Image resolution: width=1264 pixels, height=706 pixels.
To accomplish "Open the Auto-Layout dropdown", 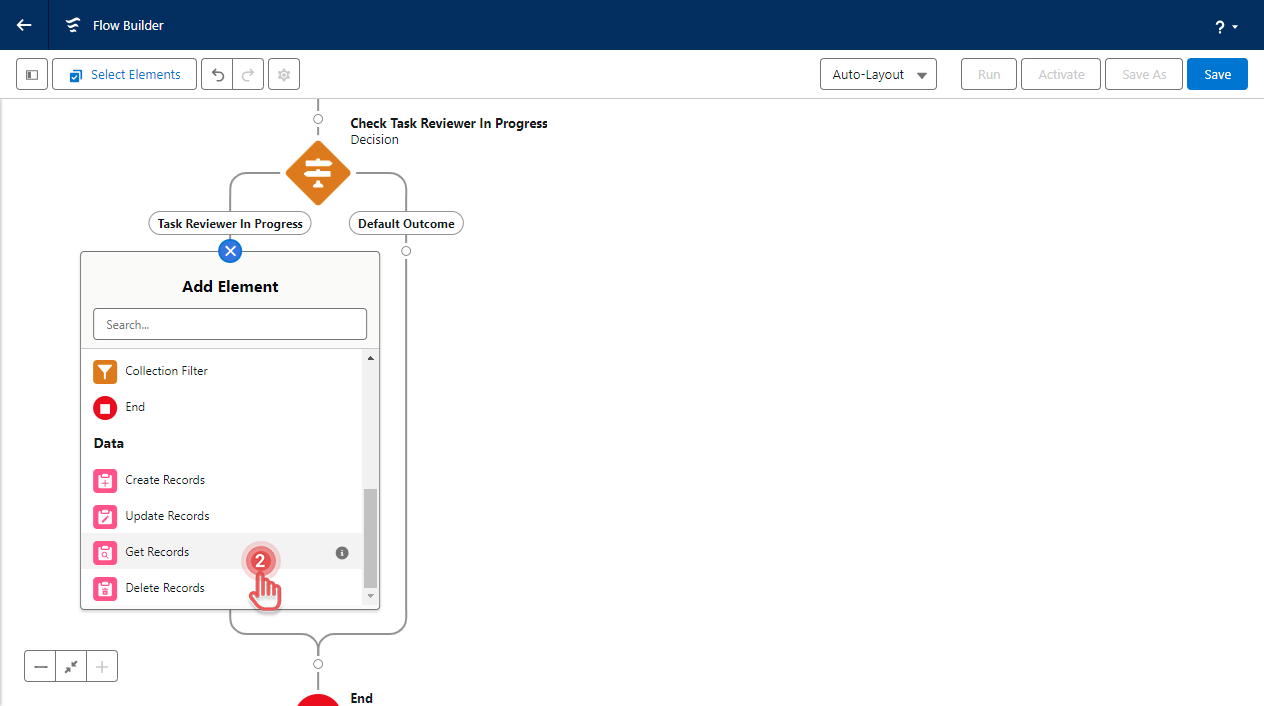I will click(x=877, y=75).
